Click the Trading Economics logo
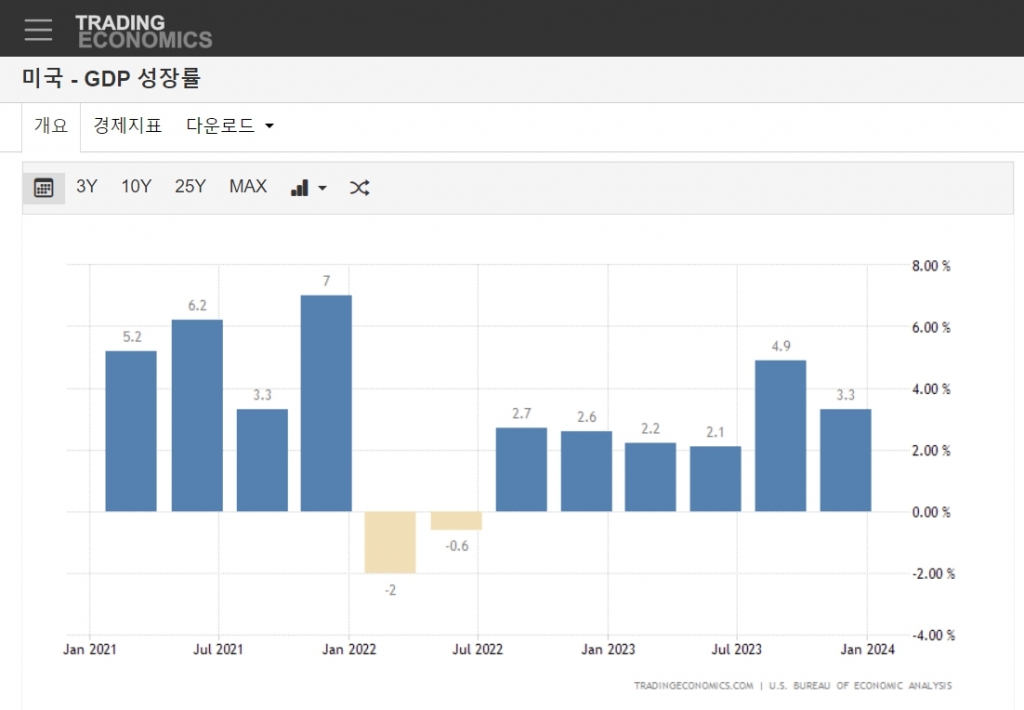 point(143,31)
